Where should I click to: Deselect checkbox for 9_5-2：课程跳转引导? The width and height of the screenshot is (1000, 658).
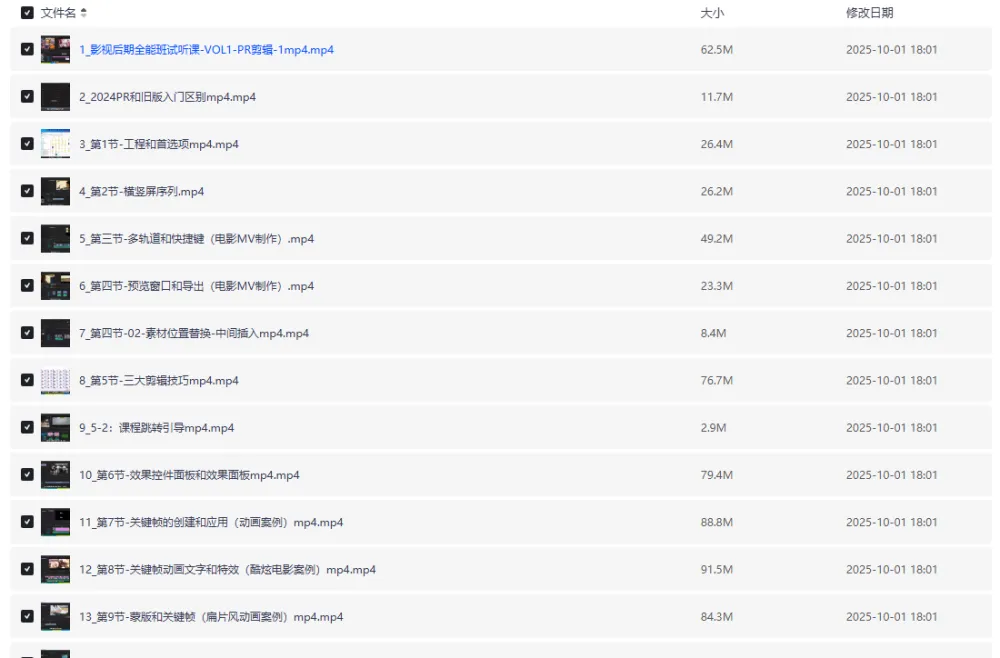click(x=27, y=428)
